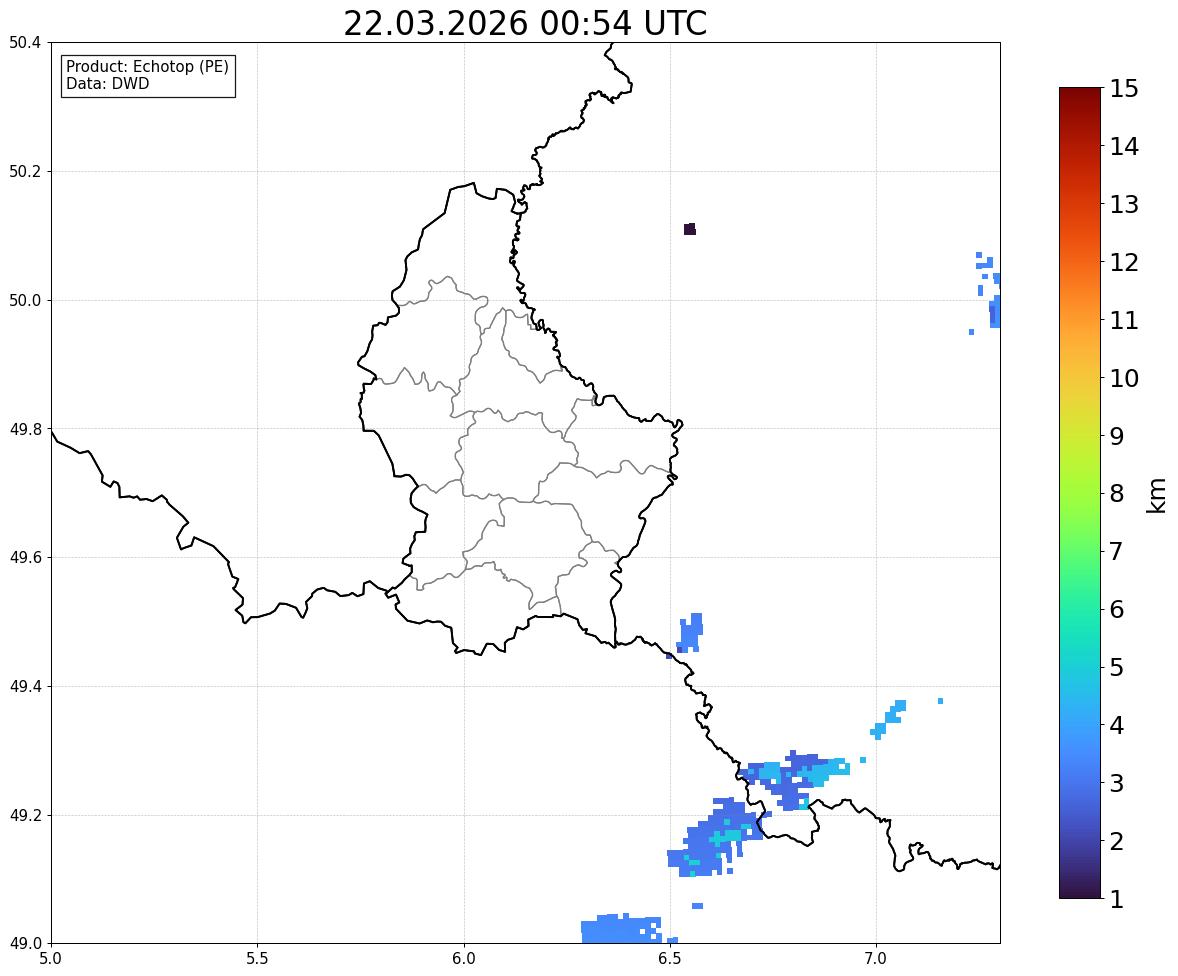Click the colorbar tick label '1'
Viewport: 1178px width, 976px height.
[x=1116, y=899]
